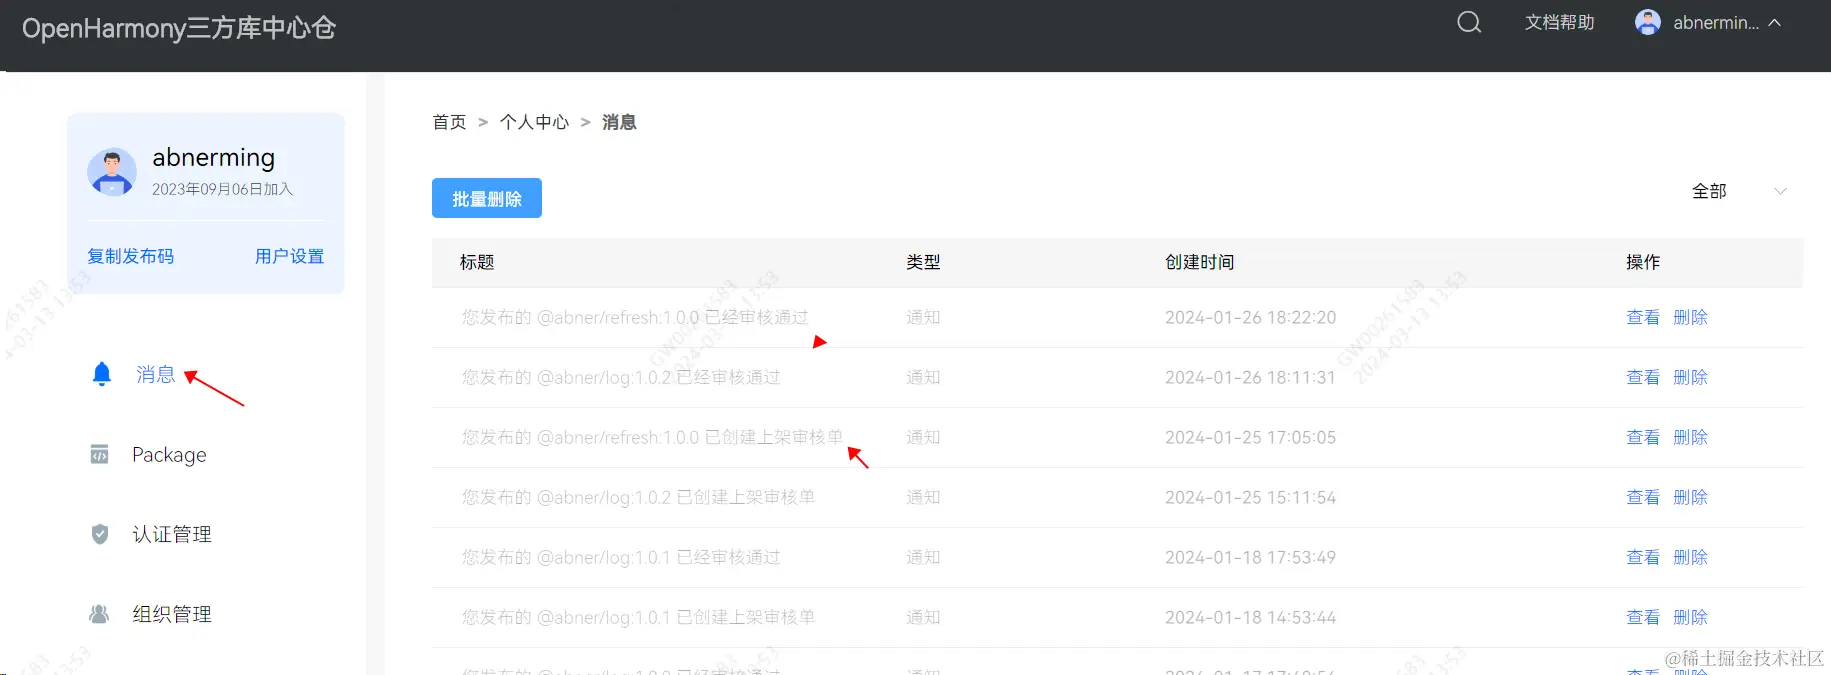Delete message dated 2024-01-18 14:53:44
1831x675 pixels.
pos(1691,617)
